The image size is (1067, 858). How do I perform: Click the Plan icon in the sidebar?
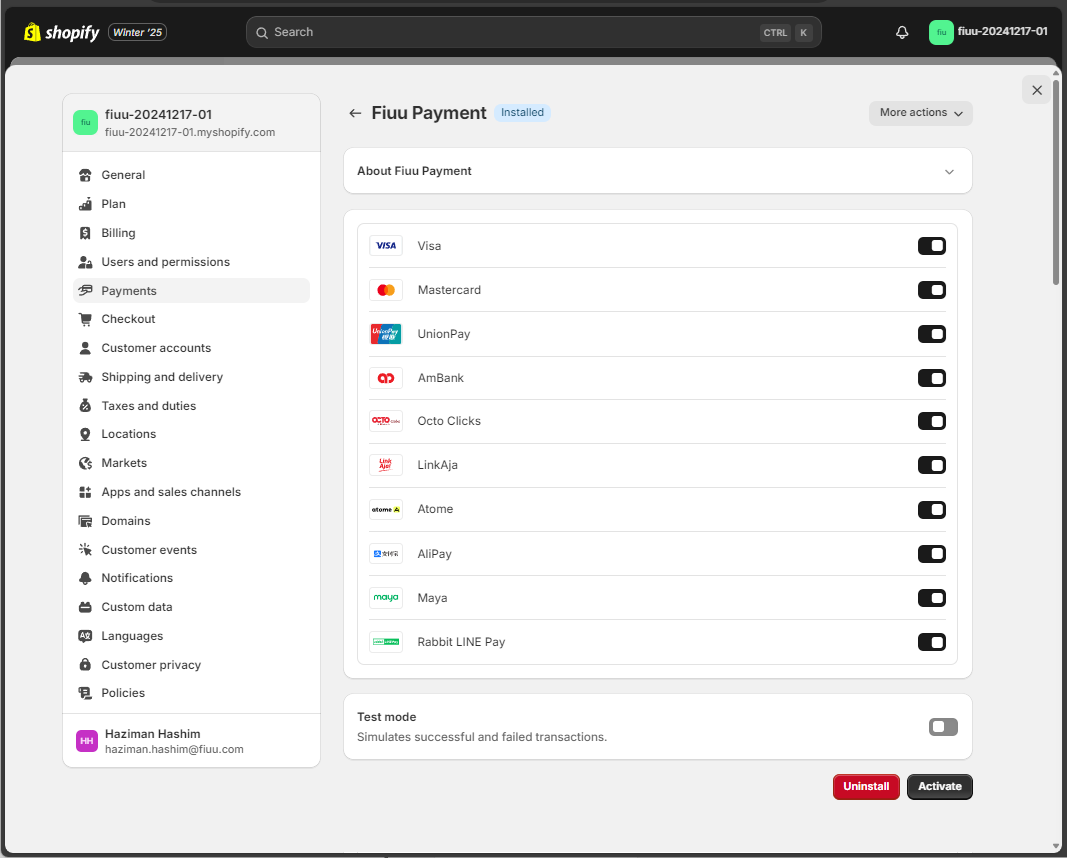[x=85, y=204]
